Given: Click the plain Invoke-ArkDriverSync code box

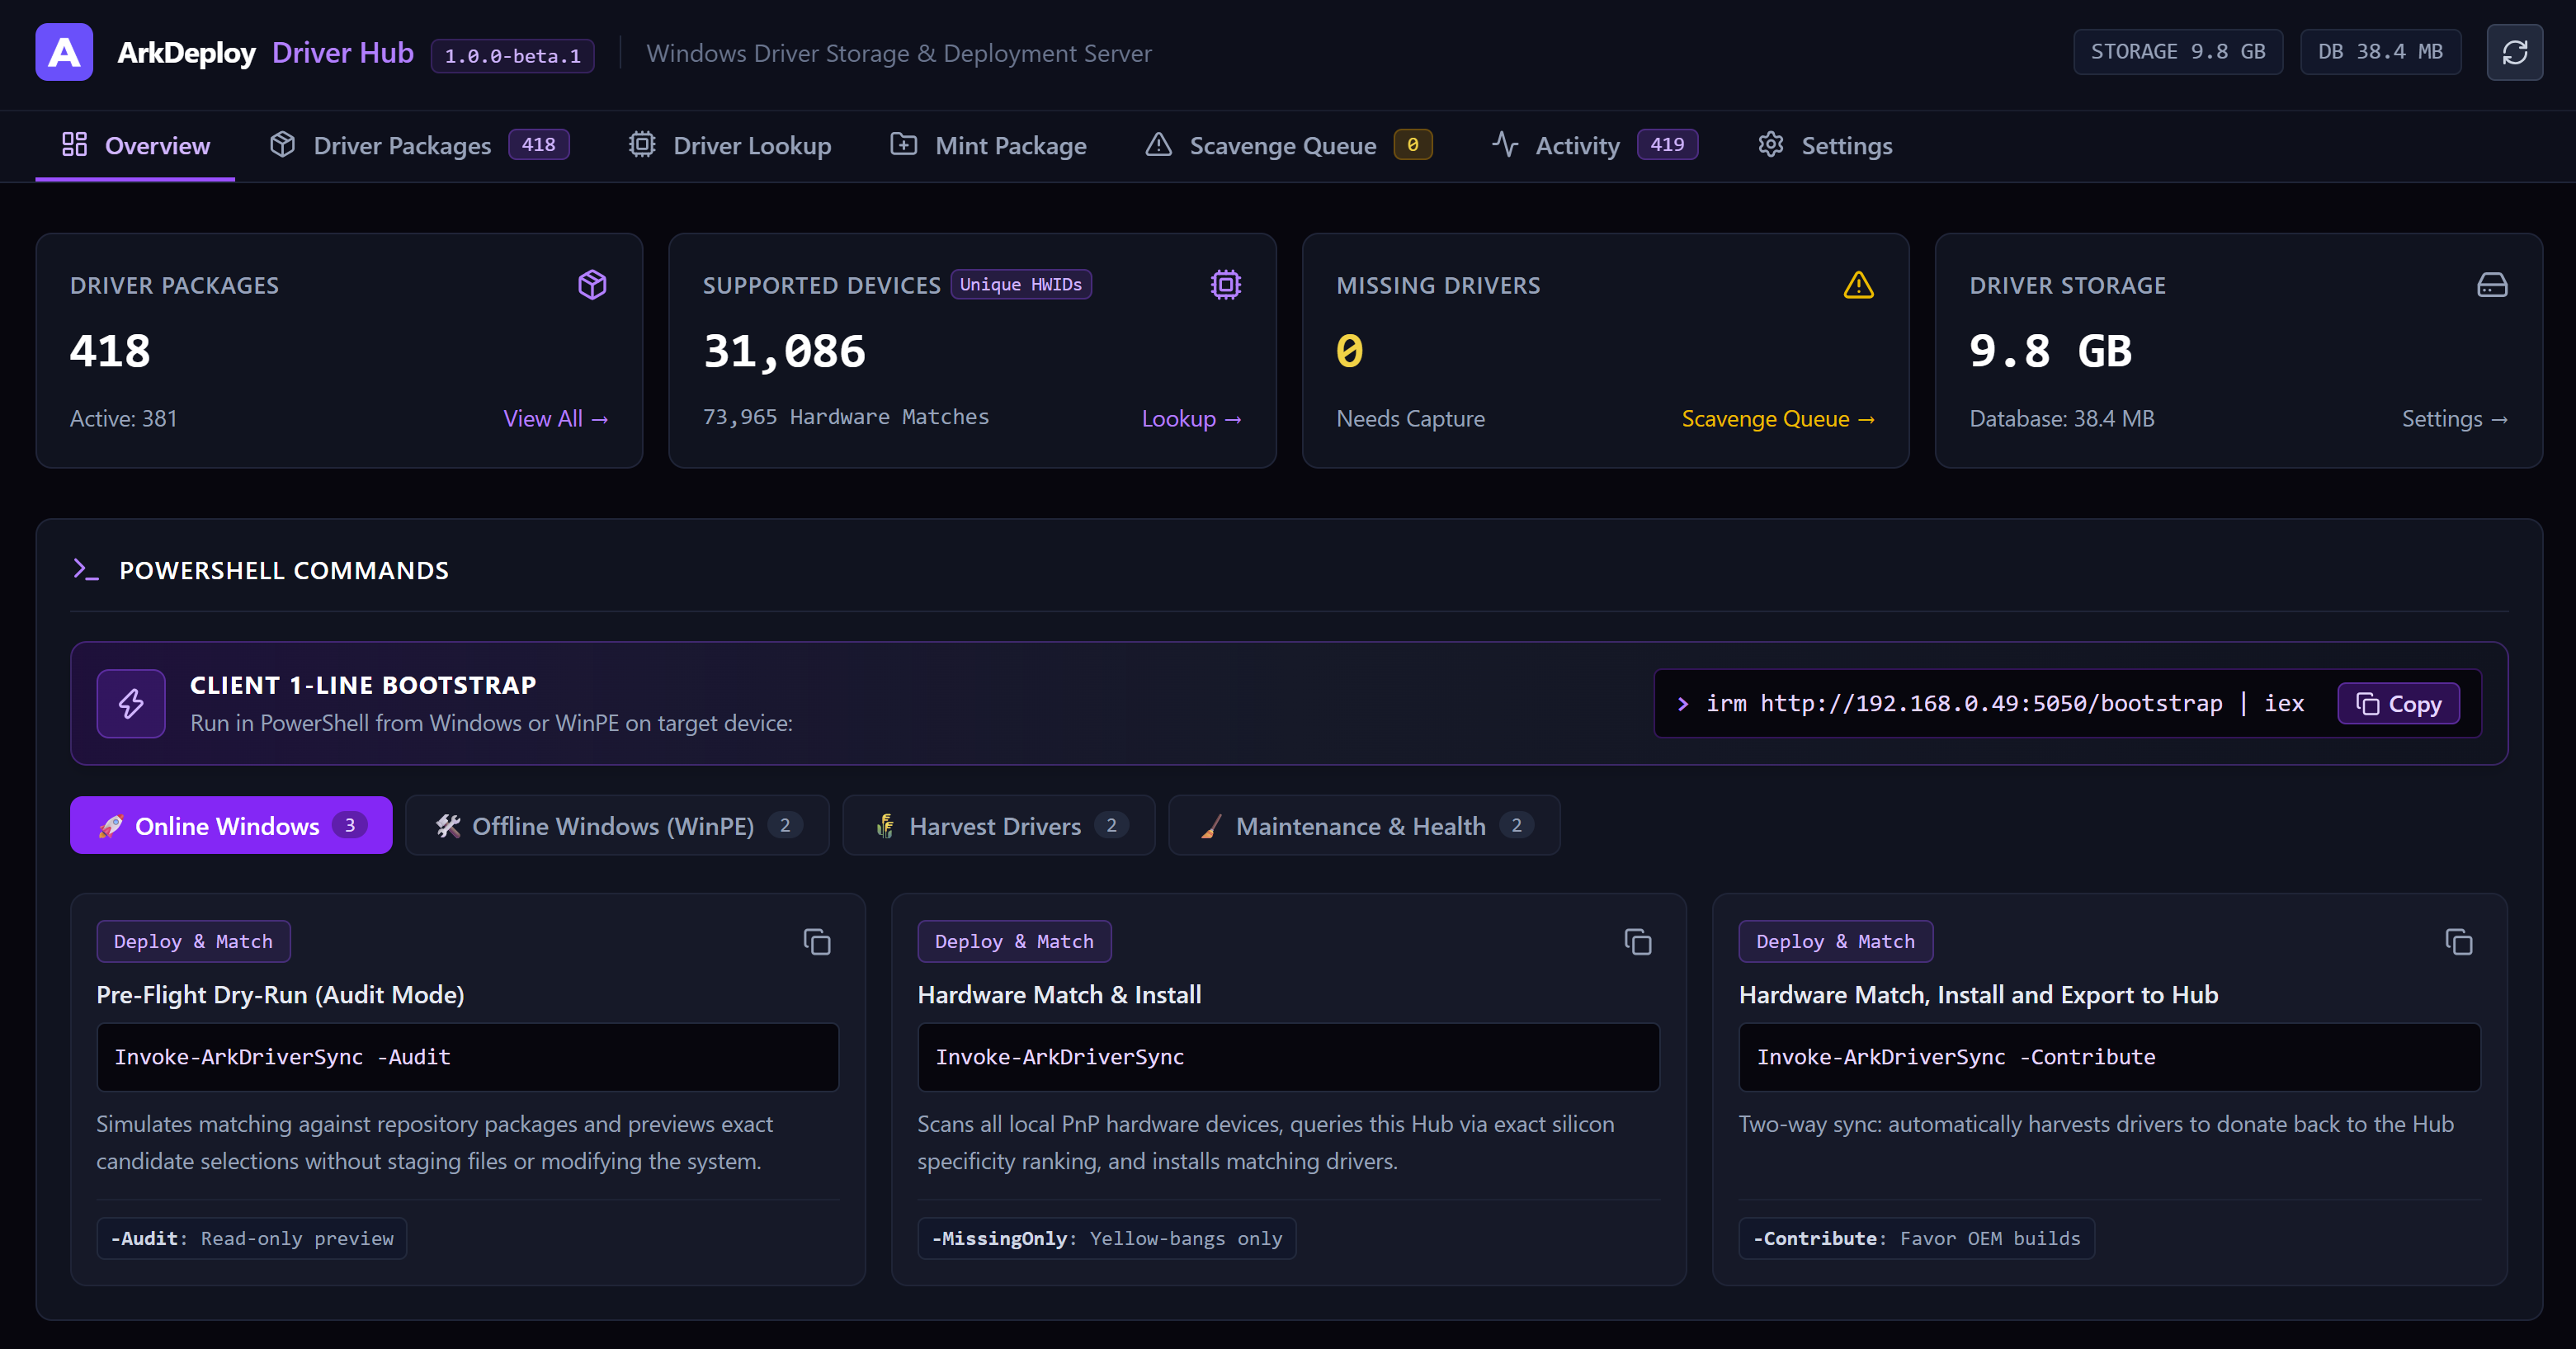Looking at the screenshot, I should pos(1289,1057).
